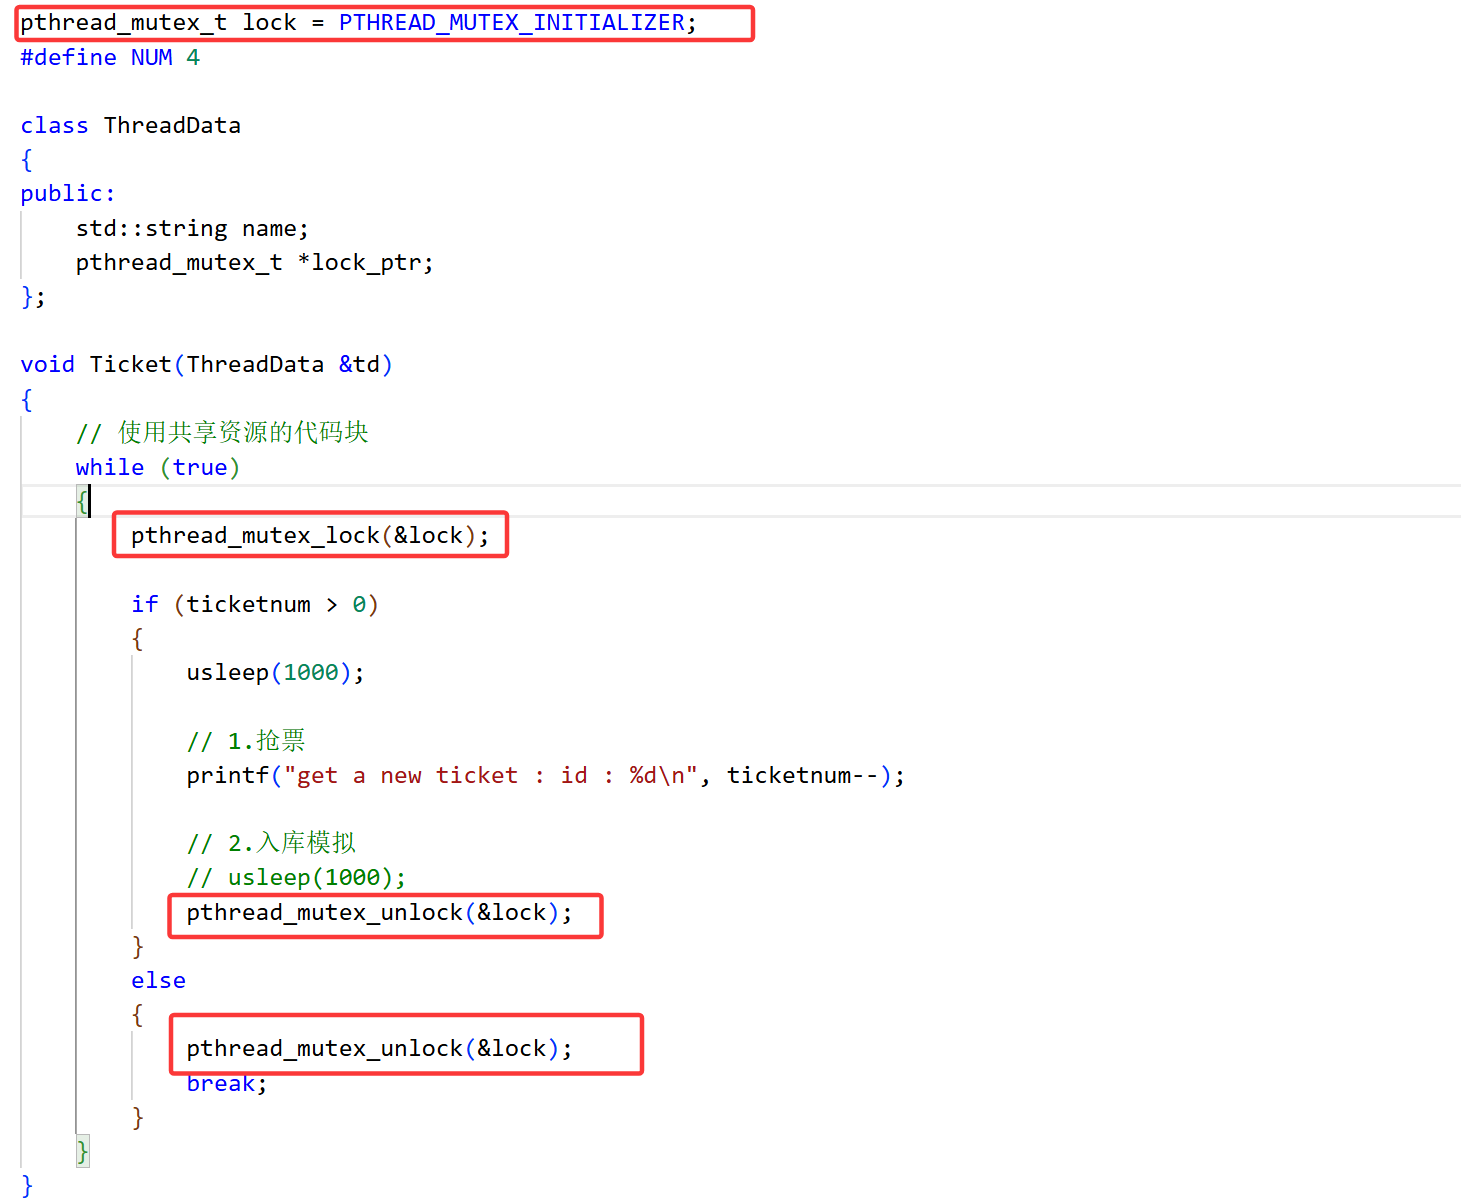1461x1204 pixels.
Task: Click pthread_mutex_unlock above the break statement
Action: (x=379, y=1048)
